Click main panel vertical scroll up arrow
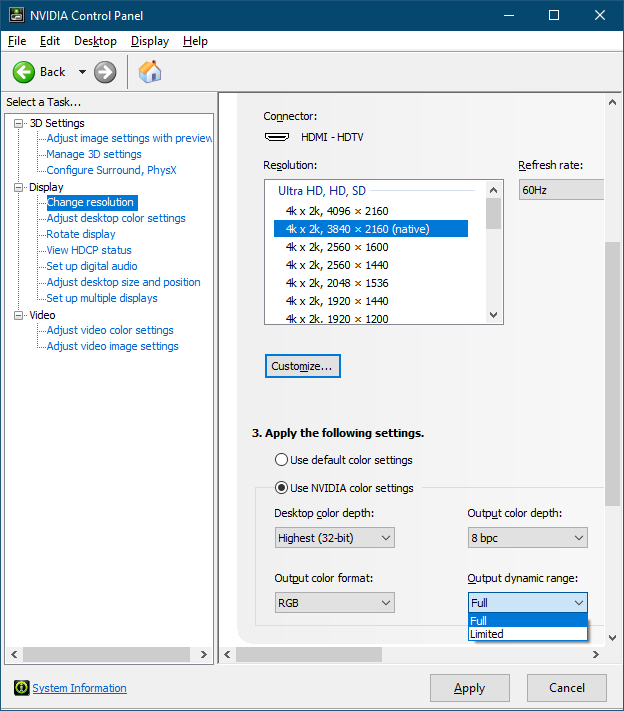Viewport: 624px width, 711px height. point(613,102)
